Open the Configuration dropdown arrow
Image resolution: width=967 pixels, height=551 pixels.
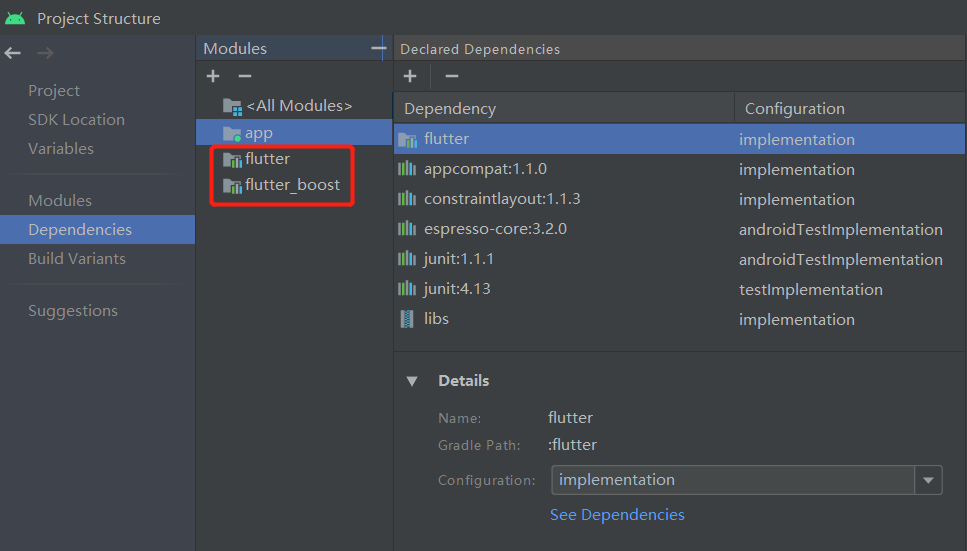(928, 480)
